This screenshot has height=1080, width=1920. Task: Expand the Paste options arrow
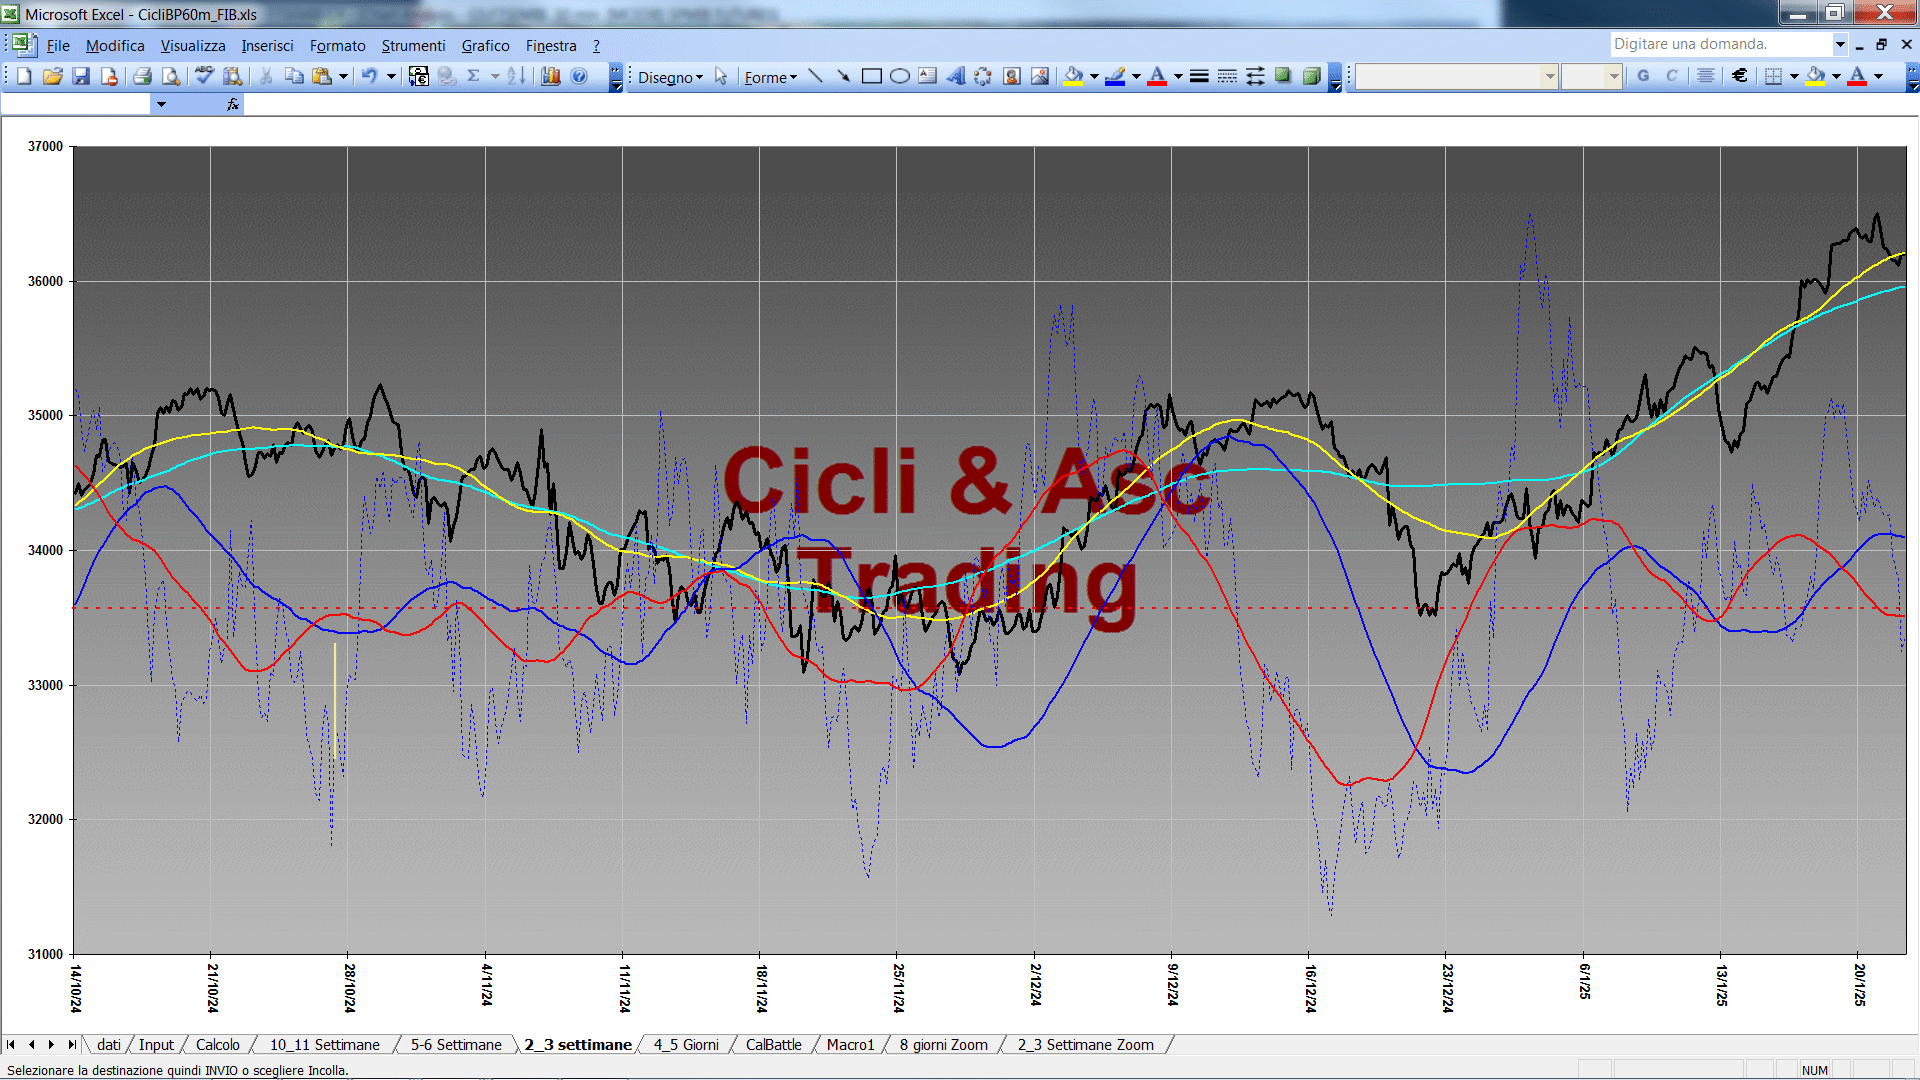(x=343, y=76)
